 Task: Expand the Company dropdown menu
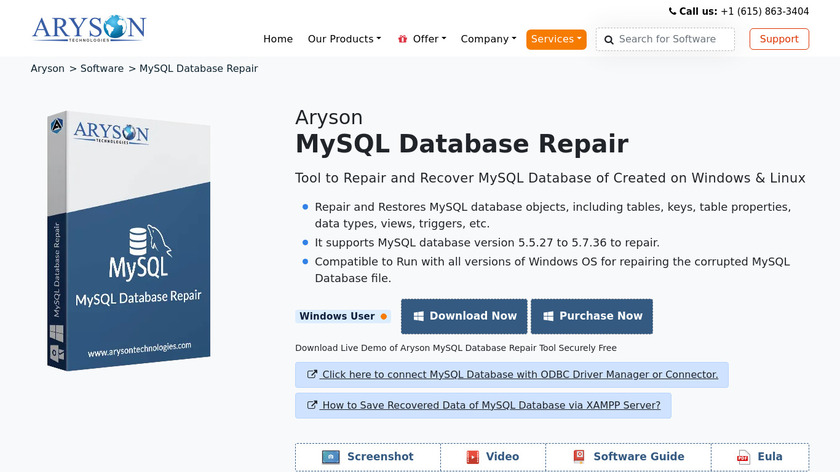pos(489,39)
